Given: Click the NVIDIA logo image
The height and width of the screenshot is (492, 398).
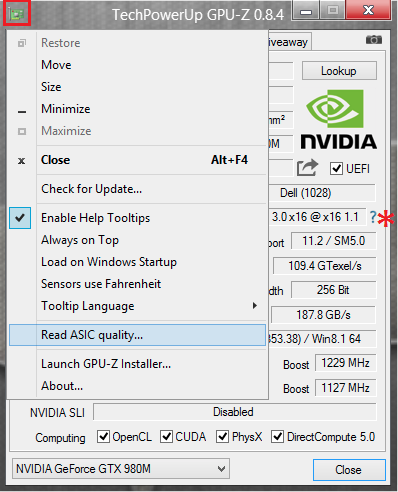Looking at the screenshot, I should click(x=339, y=119).
